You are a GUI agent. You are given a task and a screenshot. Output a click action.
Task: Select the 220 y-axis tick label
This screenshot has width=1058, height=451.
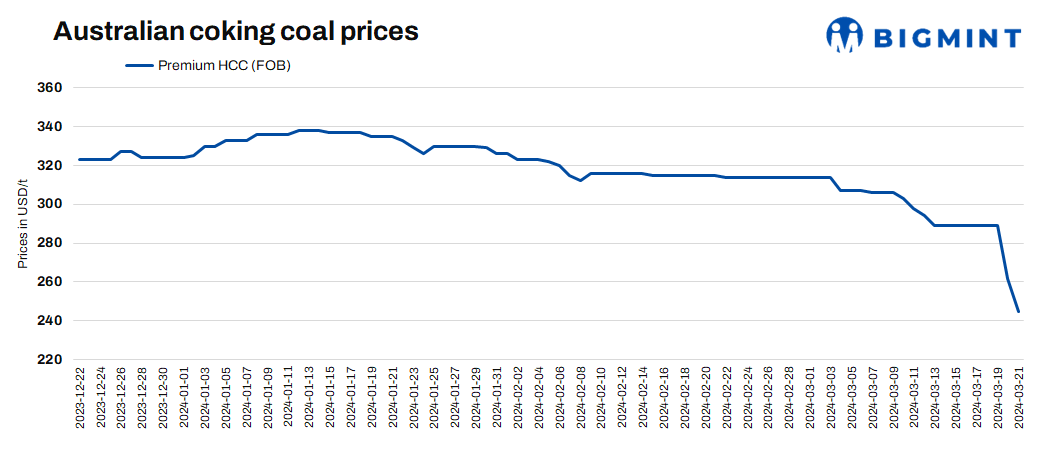pyautogui.click(x=50, y=360)
